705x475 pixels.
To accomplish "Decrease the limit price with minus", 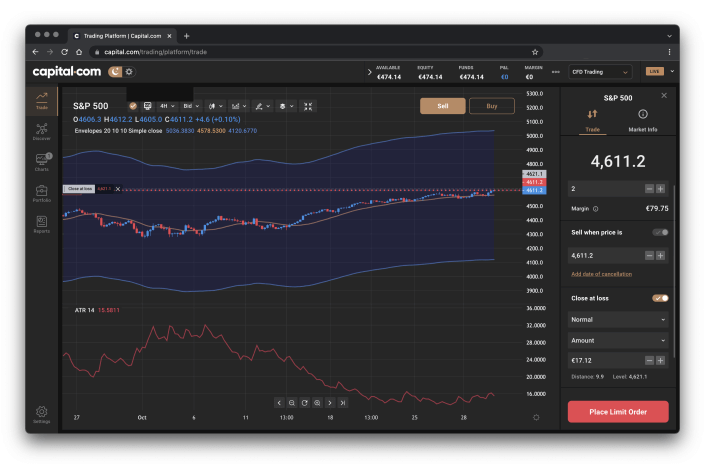I will tap(649, 255).
